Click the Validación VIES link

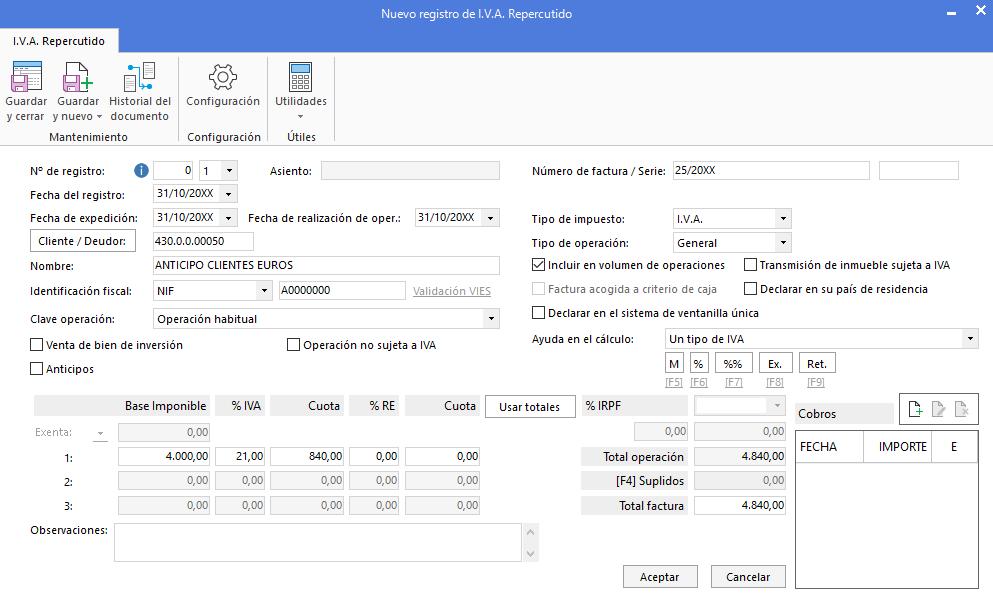[452, 291]
